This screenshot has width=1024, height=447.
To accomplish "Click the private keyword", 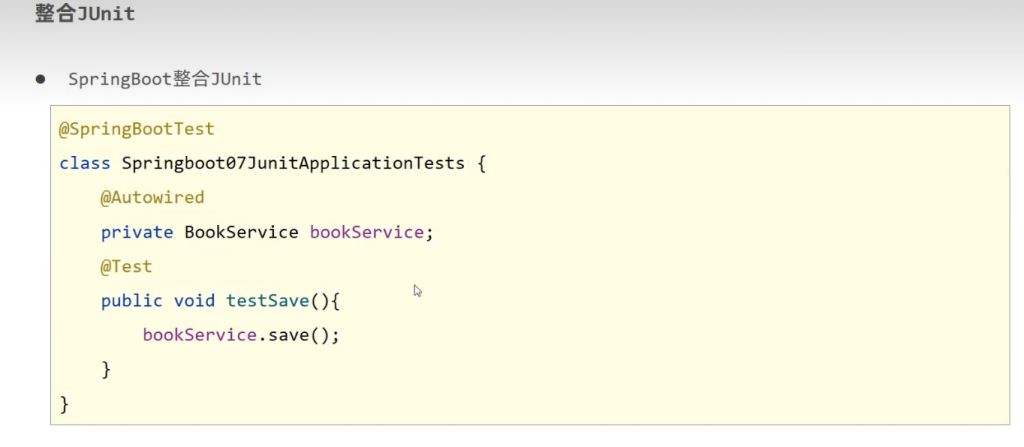I will [137, 232].
